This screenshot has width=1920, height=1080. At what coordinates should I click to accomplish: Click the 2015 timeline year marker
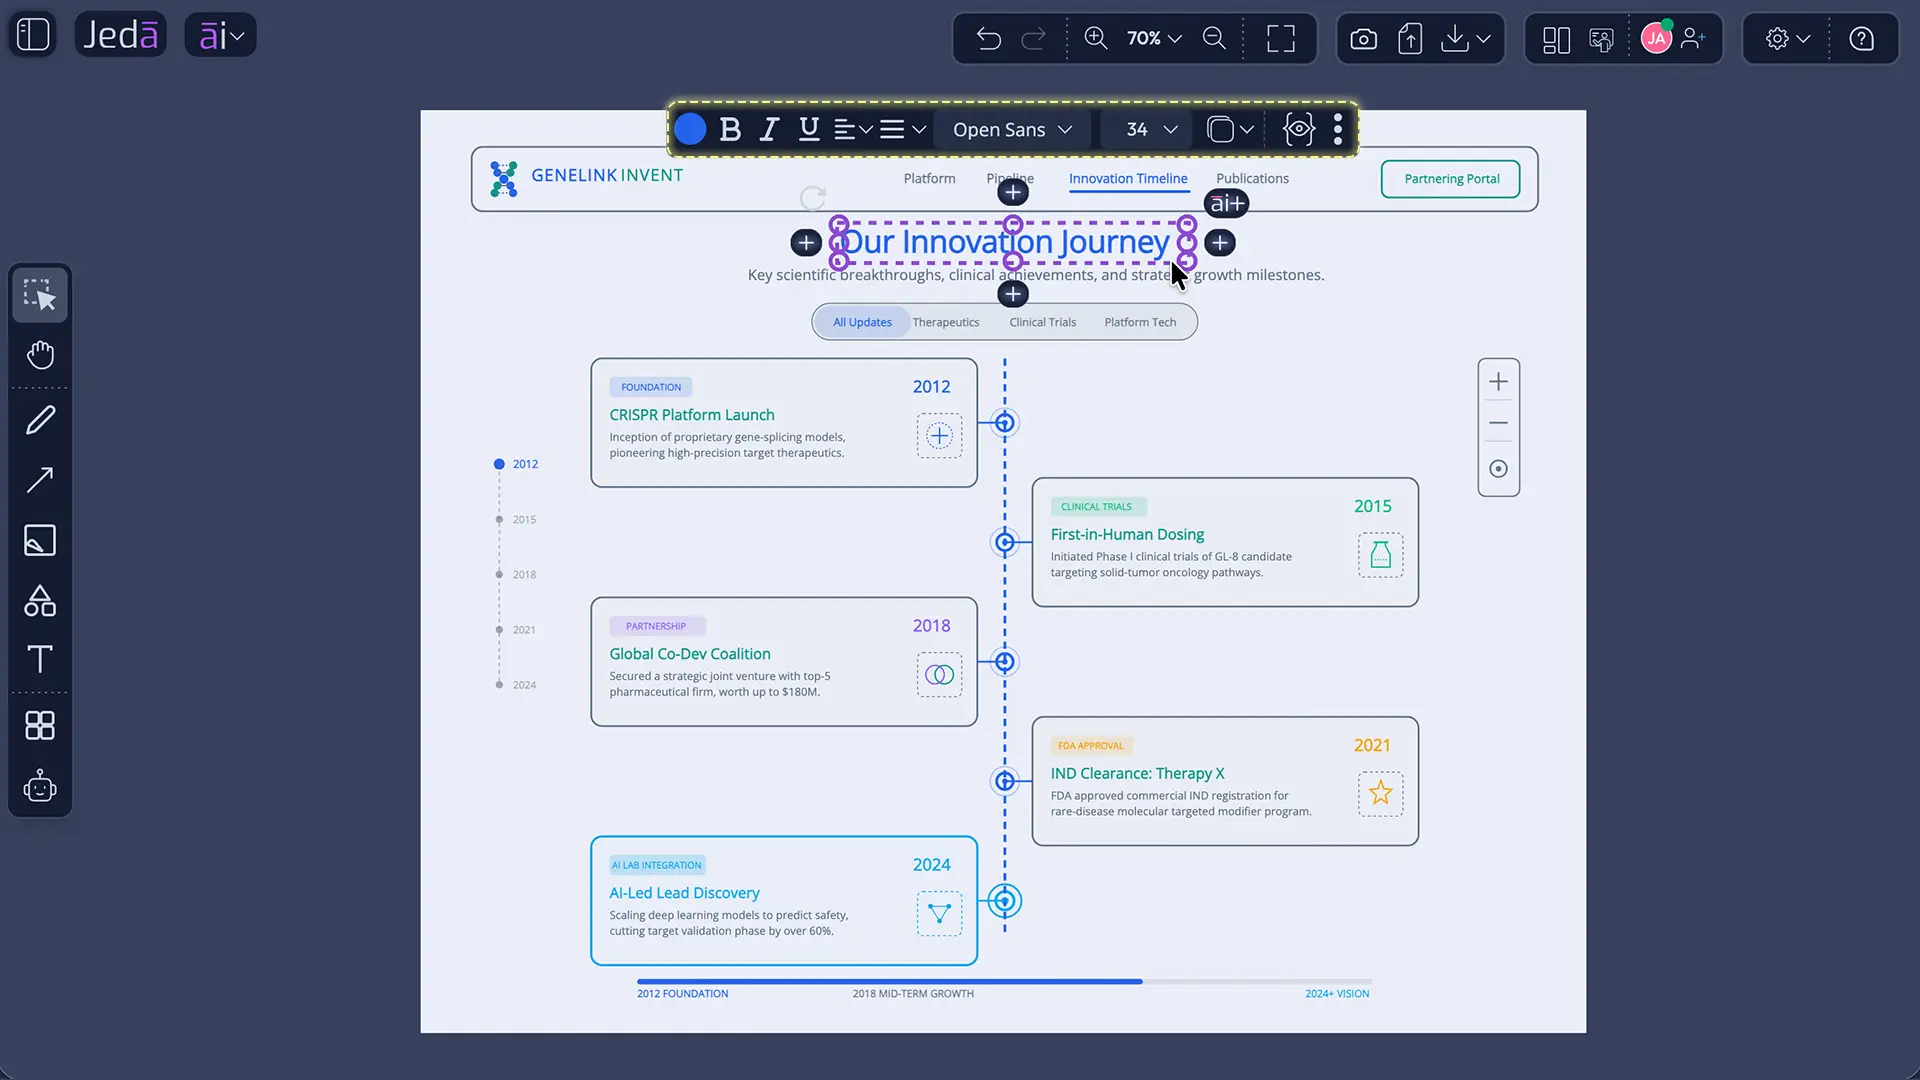518,519
